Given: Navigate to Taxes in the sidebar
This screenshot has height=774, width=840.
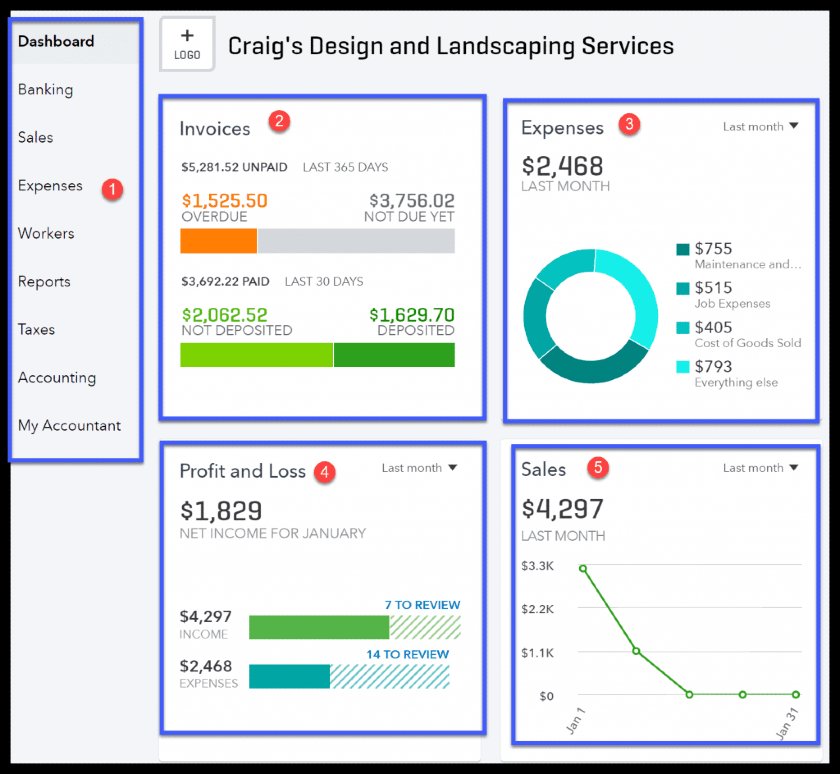Looking at the screenshot, I should click(x=36, y=329).
